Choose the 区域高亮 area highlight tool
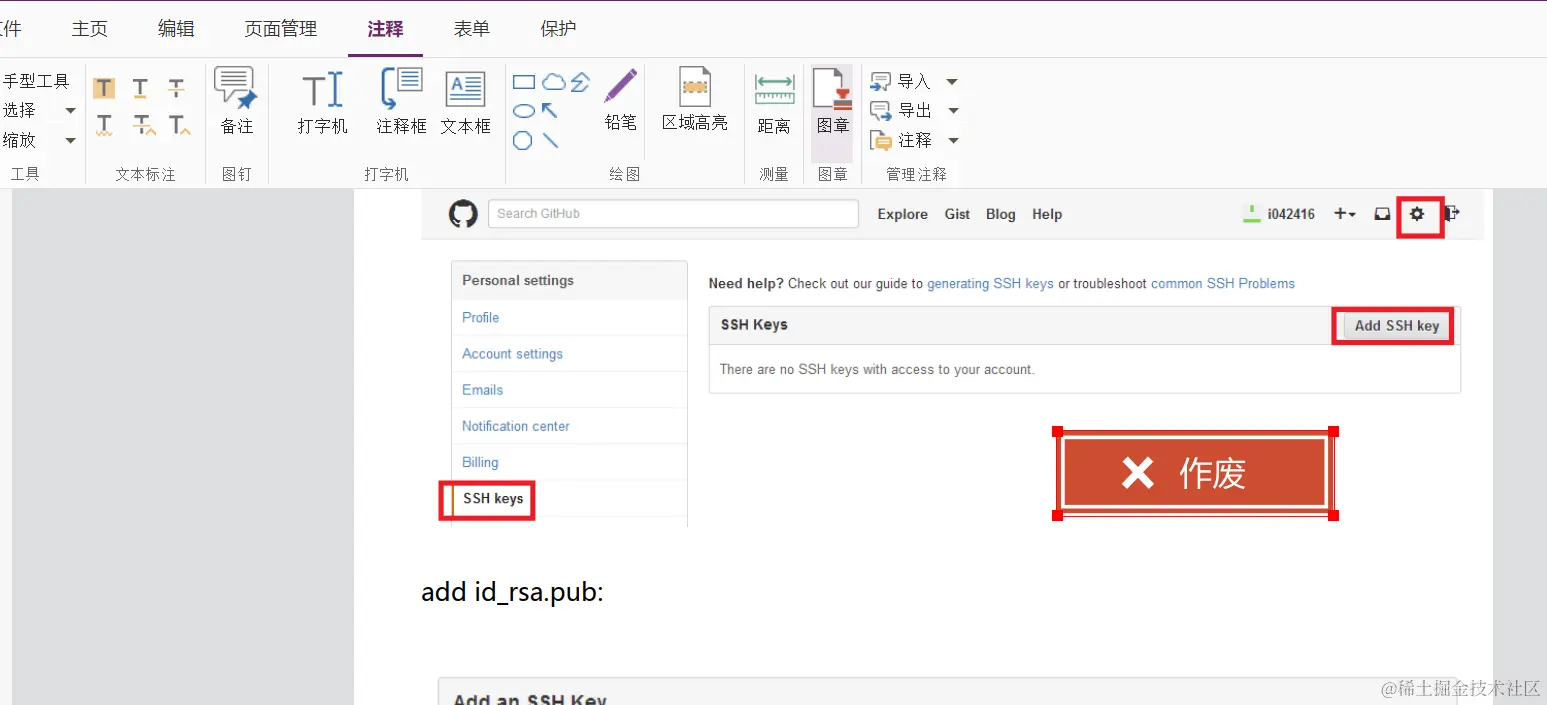This screenshot has height=705, width=1547. click(x=695, y=99)
